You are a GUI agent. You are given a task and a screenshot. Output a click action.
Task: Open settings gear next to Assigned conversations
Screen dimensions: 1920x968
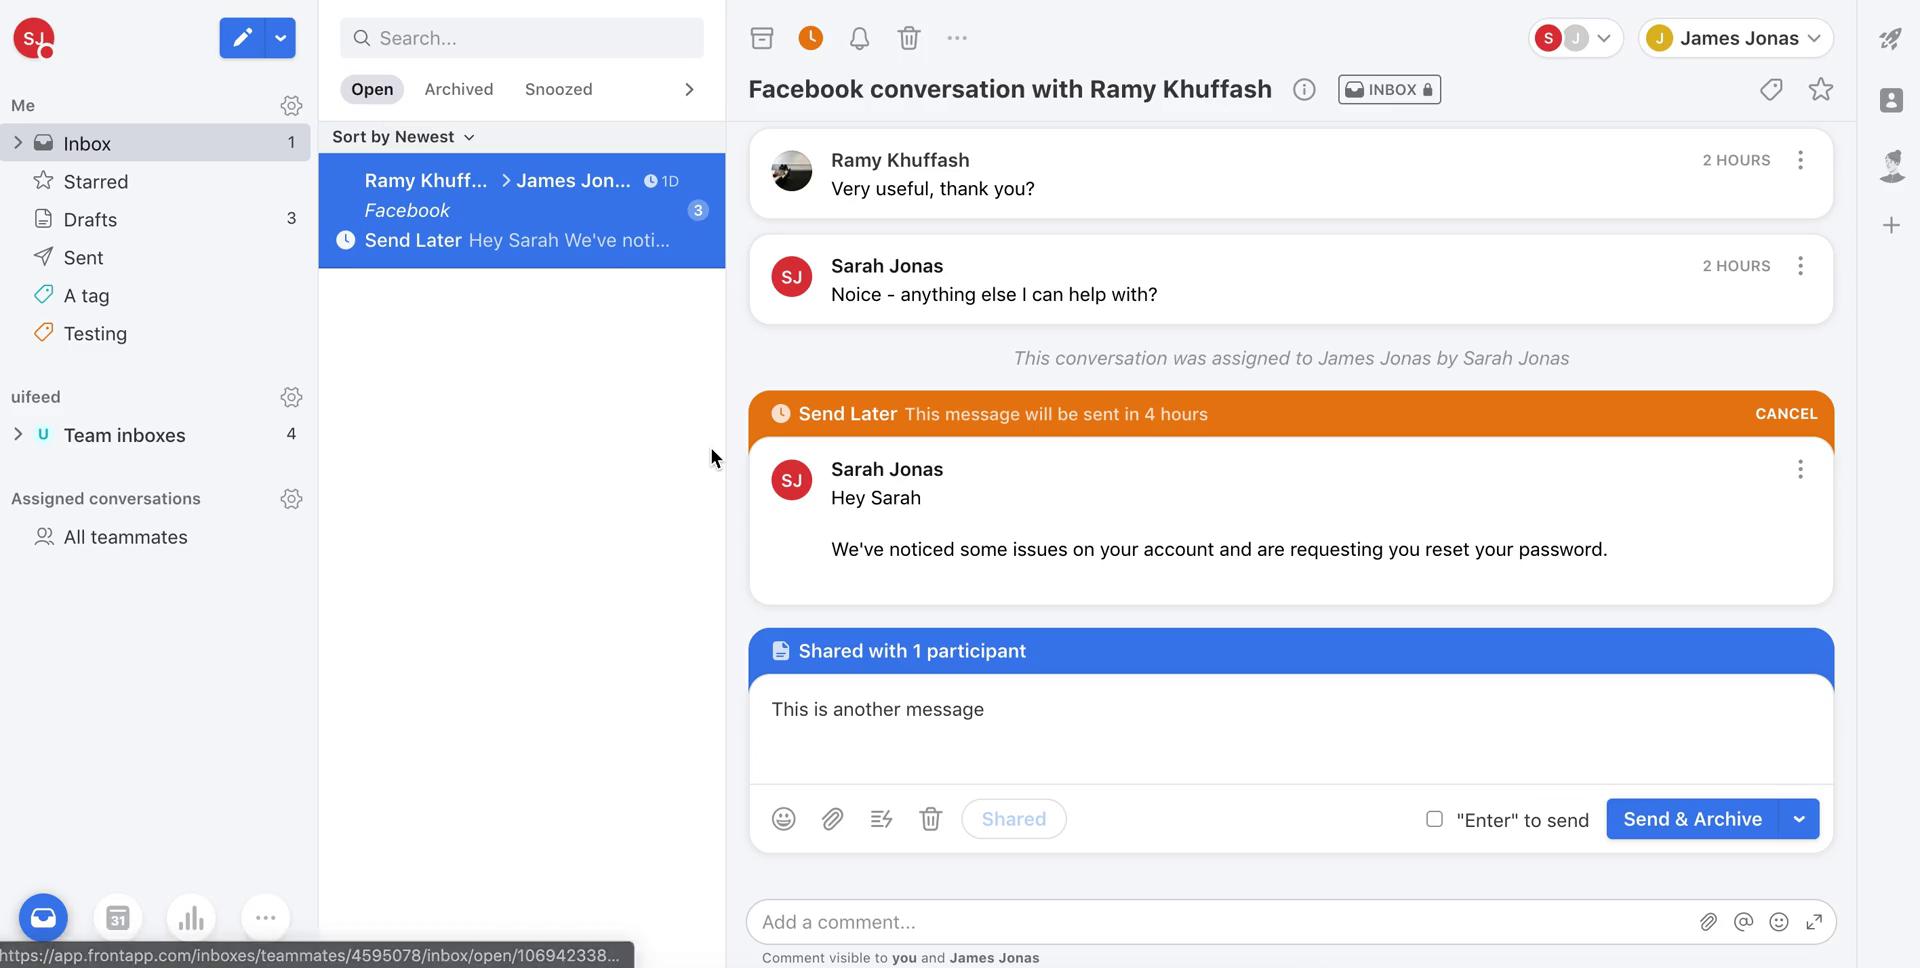291,499
